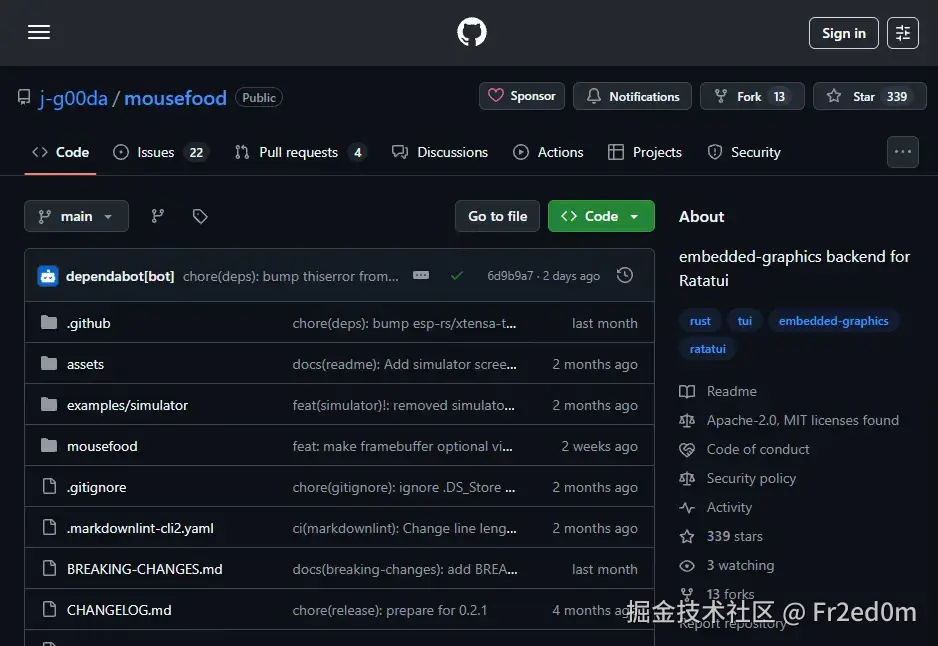Click the Go to file button
The height and width of the screenshot is (646, 938).
click(497, 215)
